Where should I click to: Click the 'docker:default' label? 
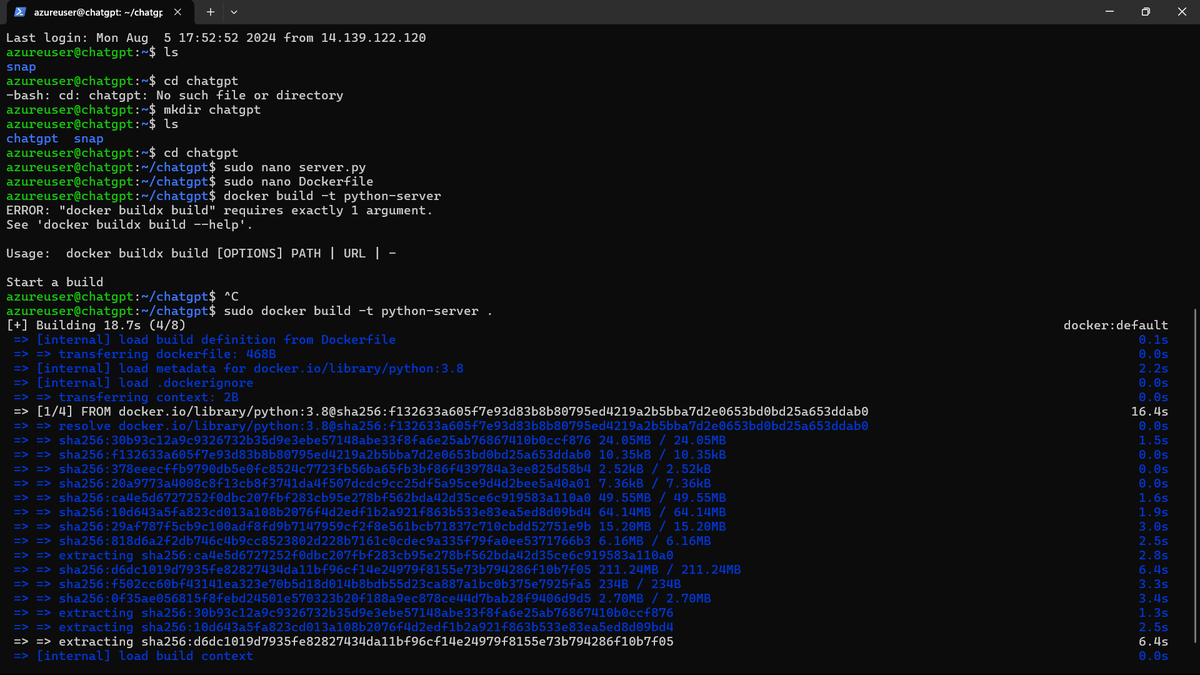coord(1115,326)
